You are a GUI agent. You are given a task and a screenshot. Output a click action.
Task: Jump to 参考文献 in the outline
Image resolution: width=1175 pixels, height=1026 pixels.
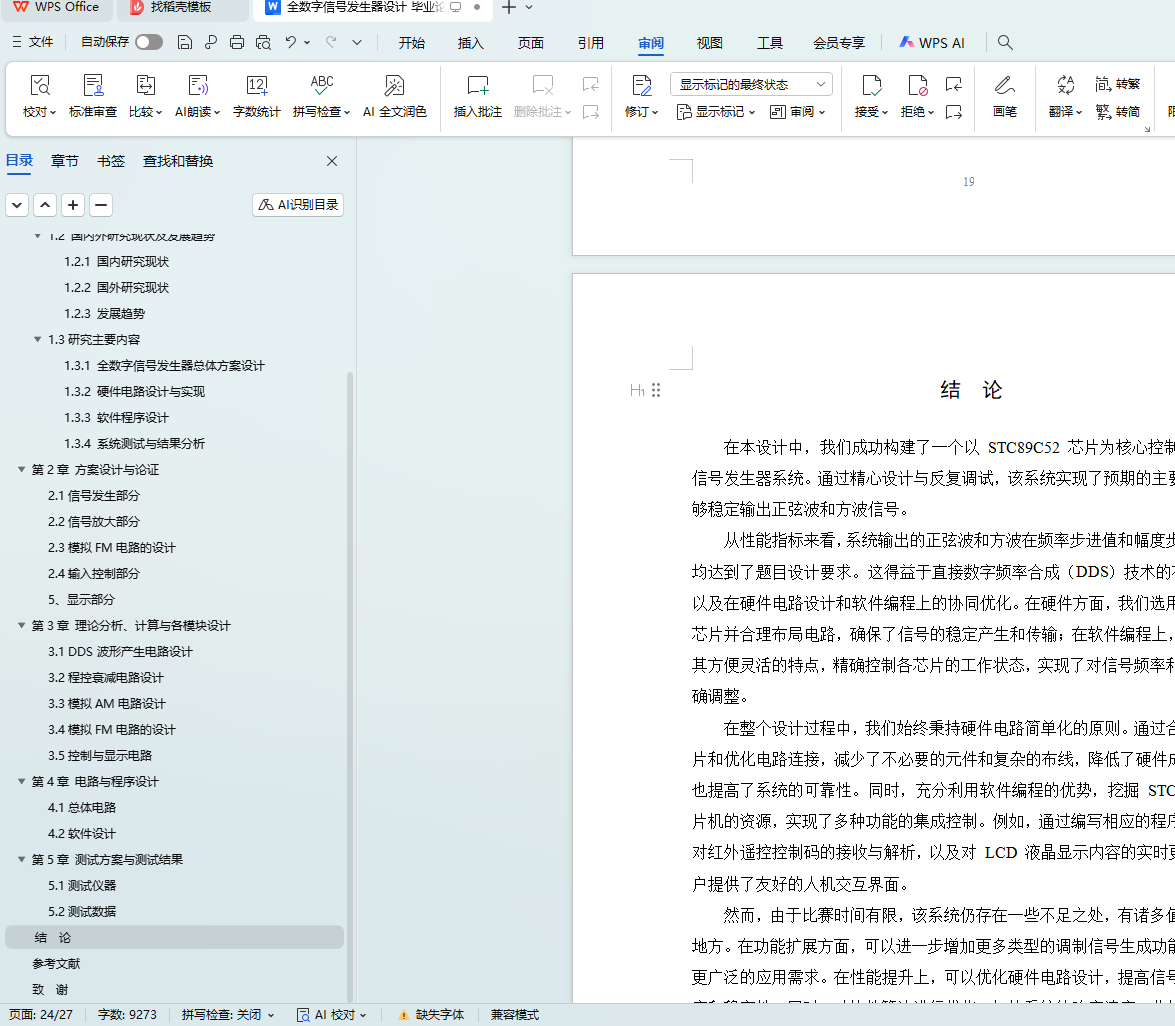[56, 964]
